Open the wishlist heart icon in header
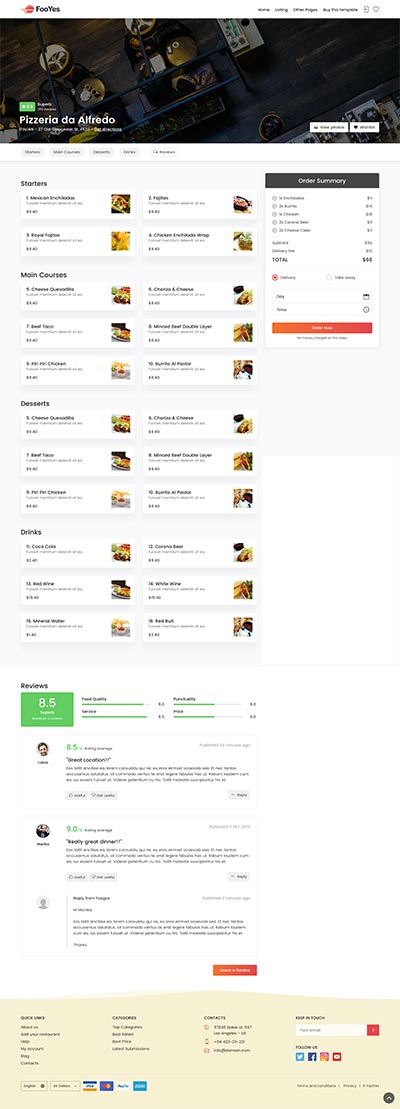The image size is (400, 1109). [x=376, y=9]
